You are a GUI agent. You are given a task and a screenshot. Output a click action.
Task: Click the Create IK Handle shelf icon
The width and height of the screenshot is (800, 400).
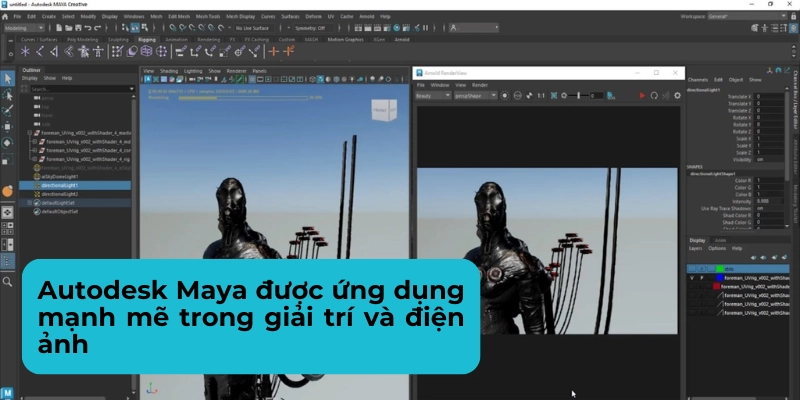click(54, 51)
